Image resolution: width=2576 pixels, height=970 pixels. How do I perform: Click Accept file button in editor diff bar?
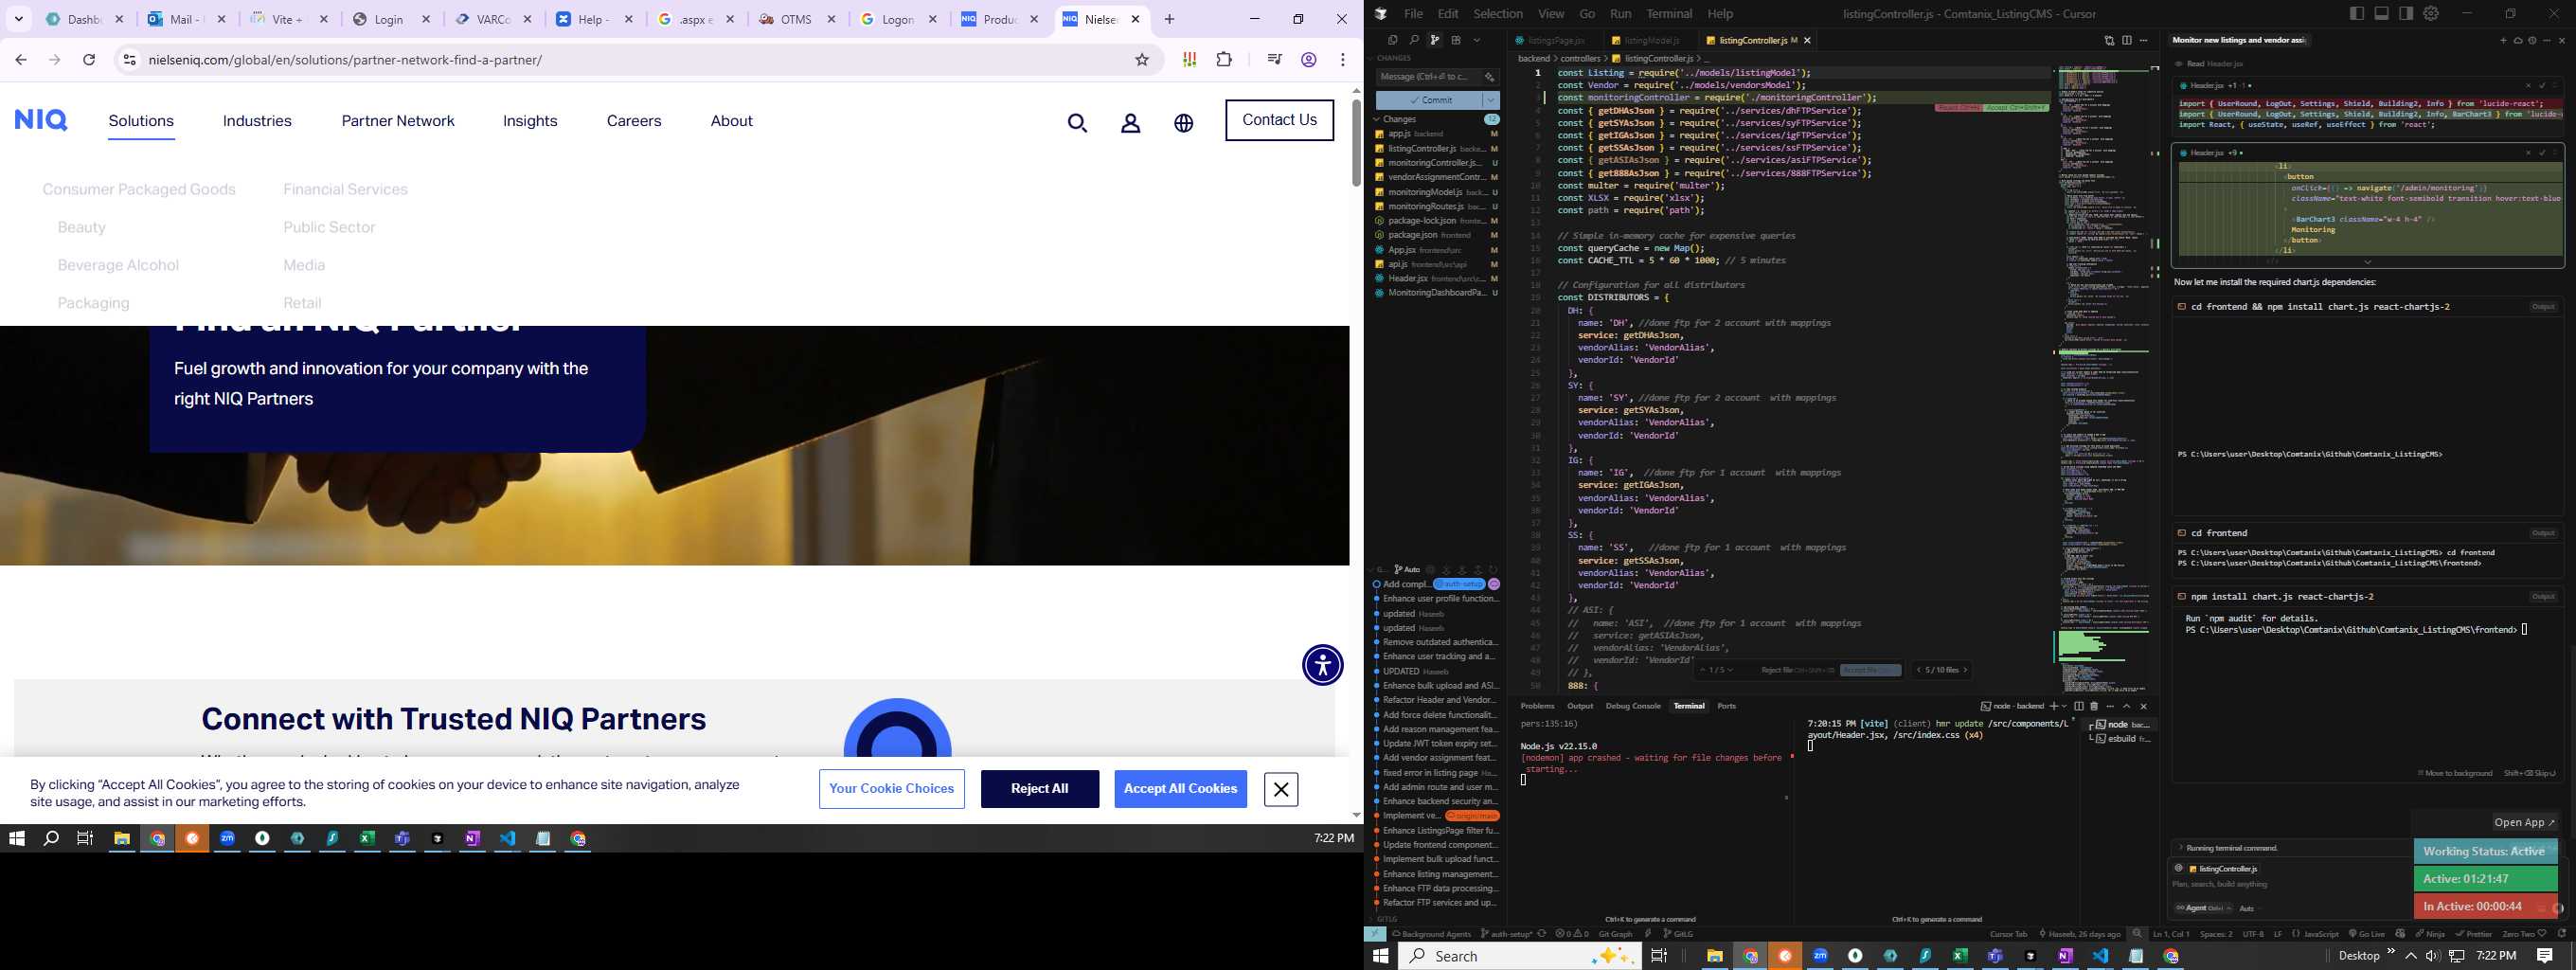click(1871, 670)
